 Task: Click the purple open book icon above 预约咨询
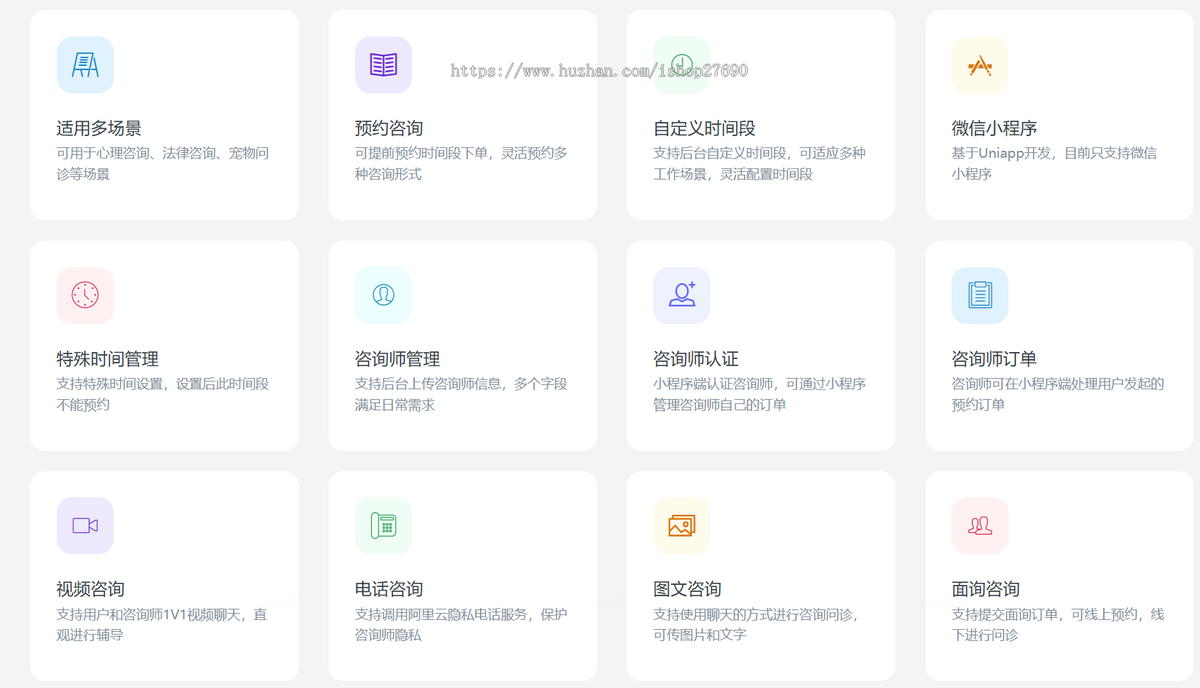(383, 65)
